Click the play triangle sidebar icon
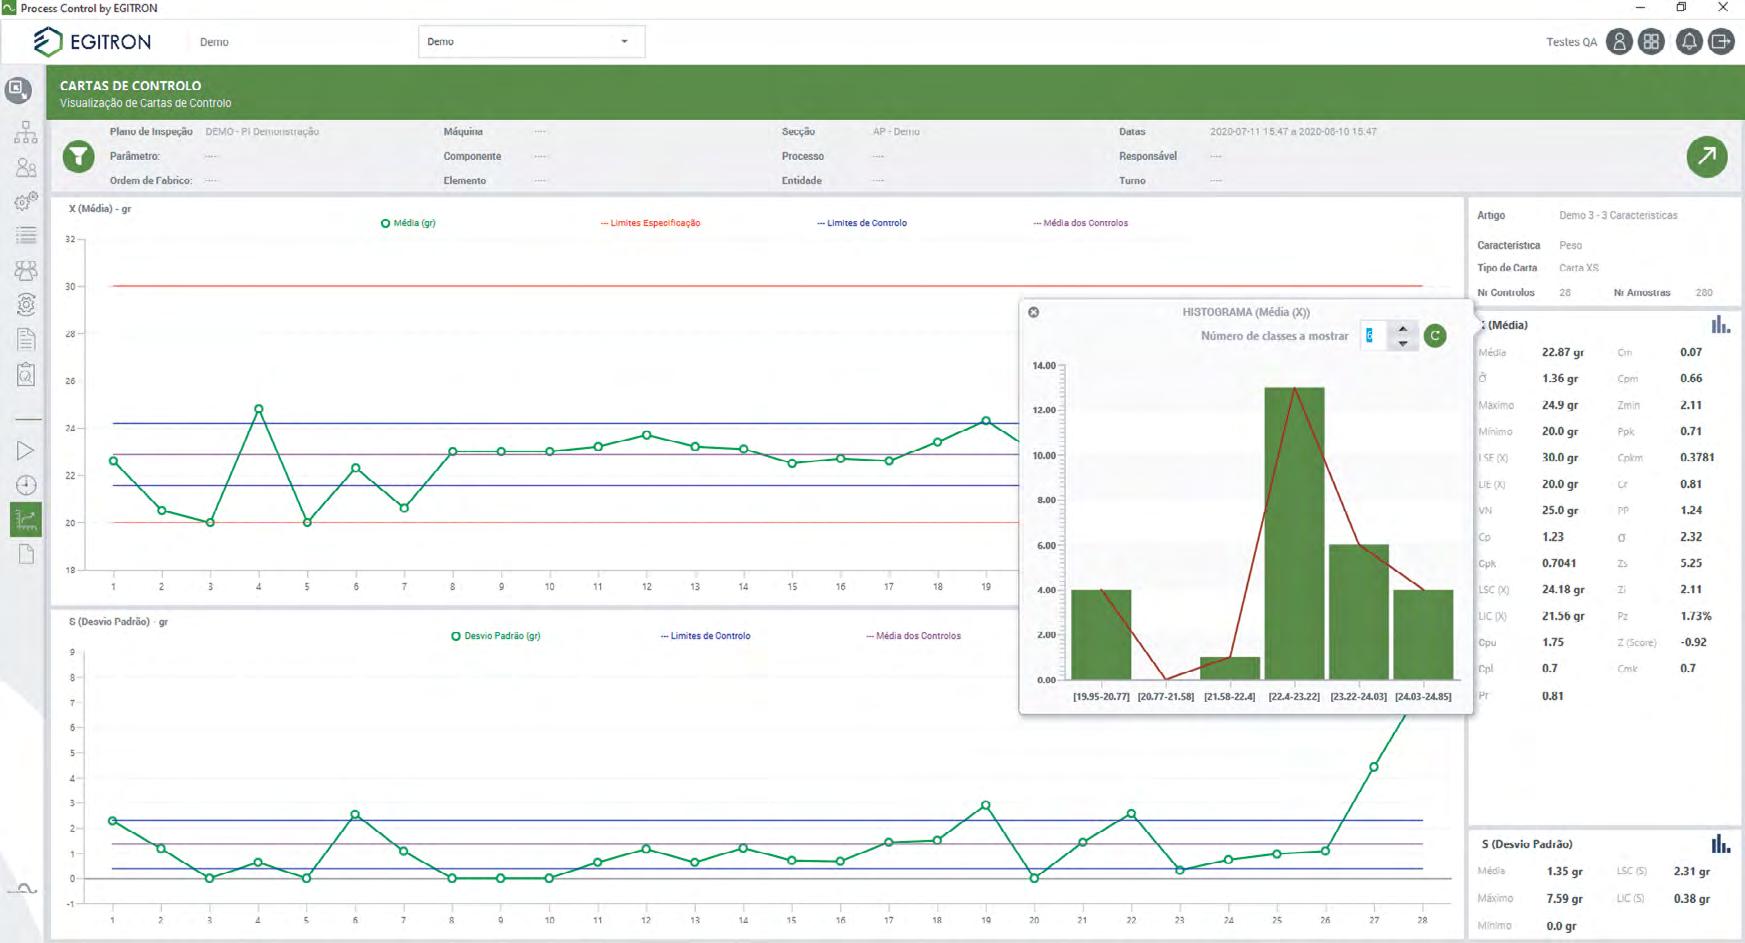The width and height of the screenshot is (1745, 943). pos(26,451)
